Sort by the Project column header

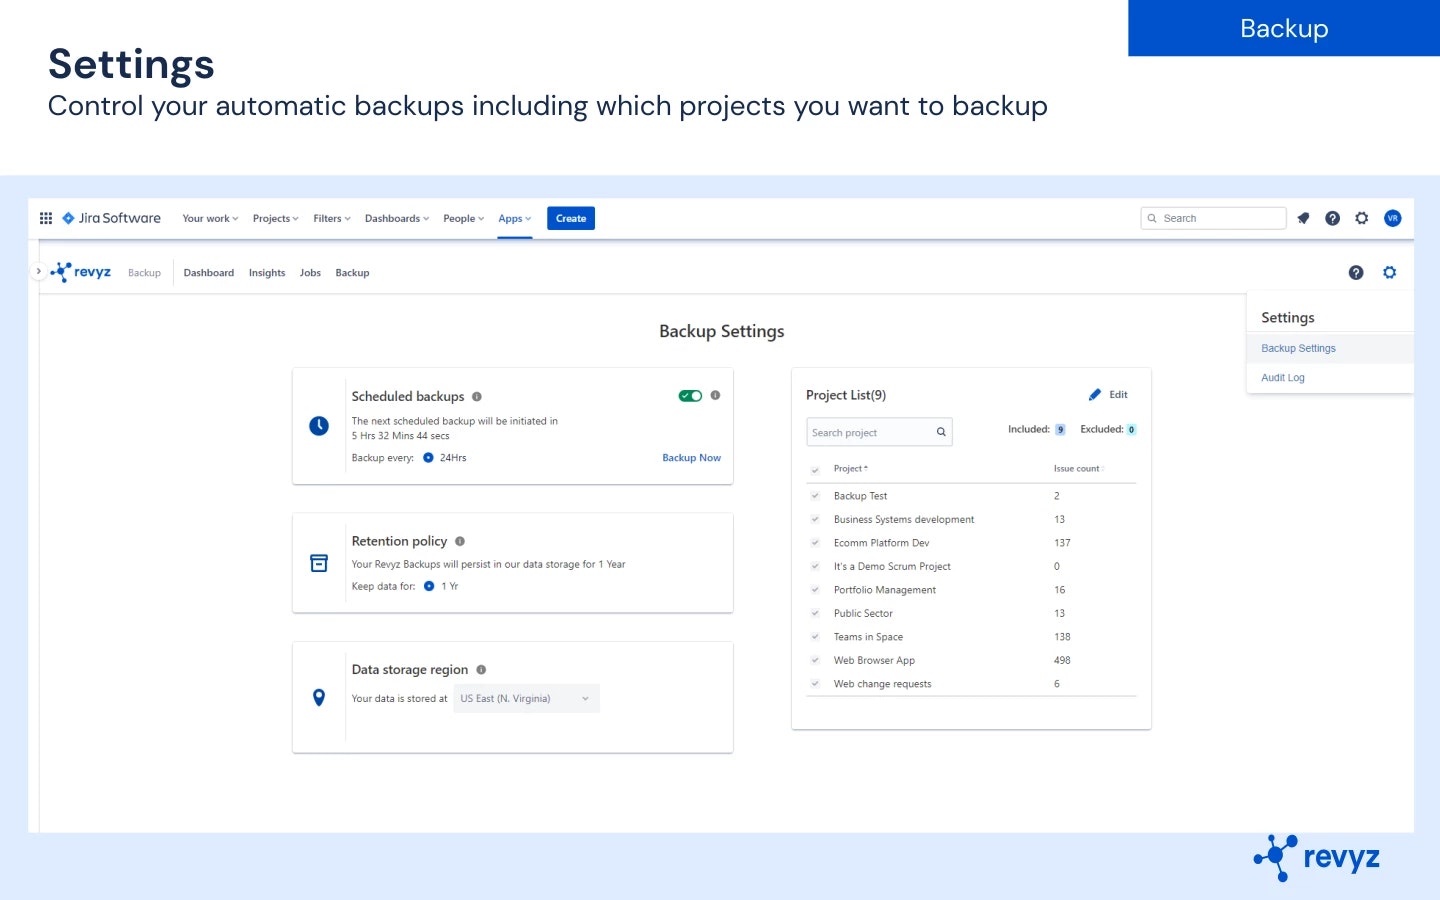pos(851,469)
